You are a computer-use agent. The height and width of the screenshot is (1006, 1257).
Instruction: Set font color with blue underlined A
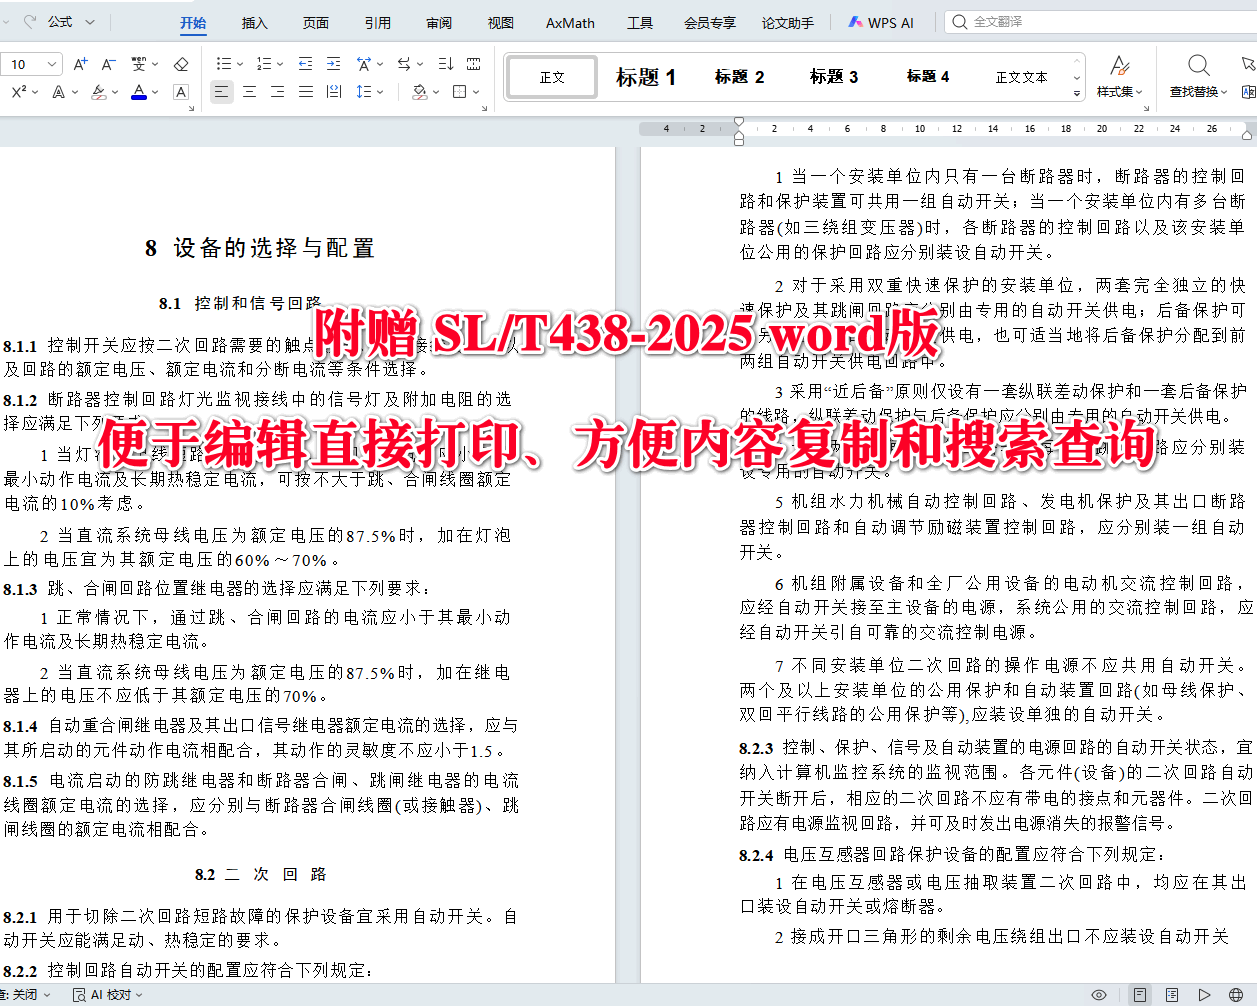(x=139, y=92)
